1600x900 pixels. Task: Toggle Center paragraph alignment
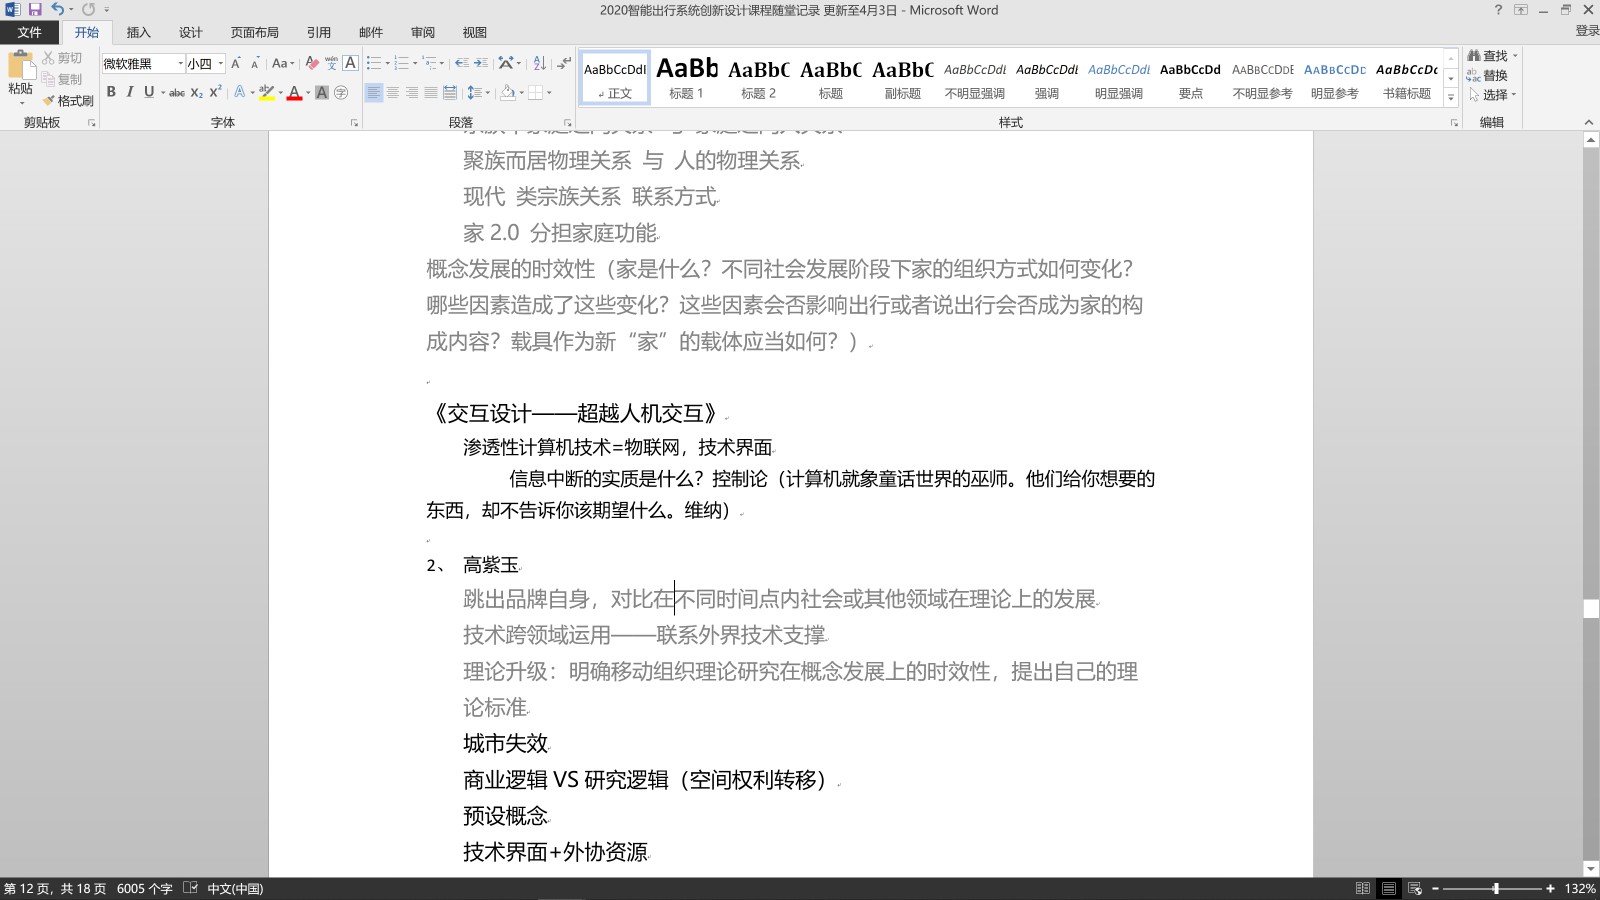click(393, 93)
